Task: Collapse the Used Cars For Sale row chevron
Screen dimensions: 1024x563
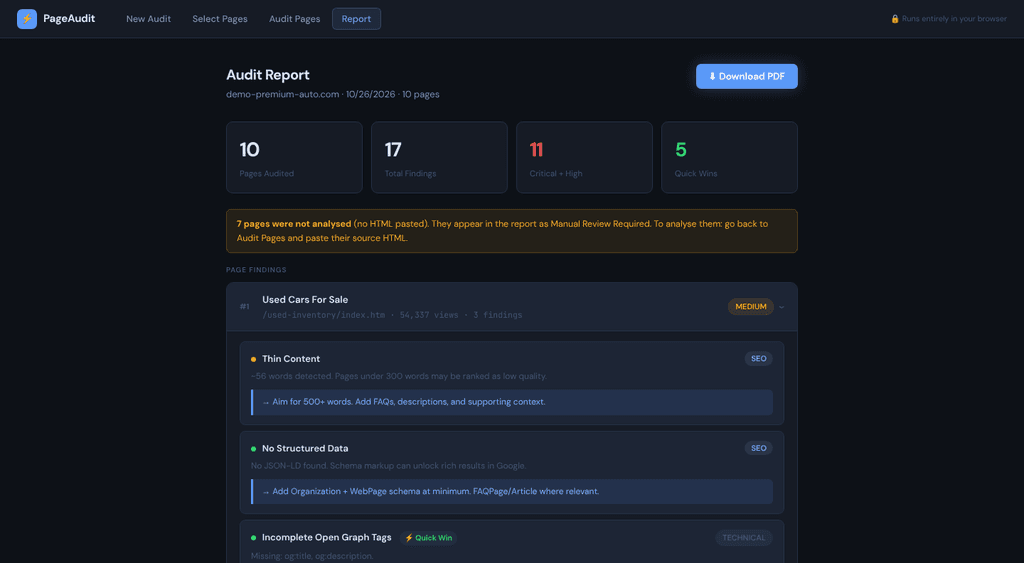Action: pyautogui.click(x=781, y=307)
